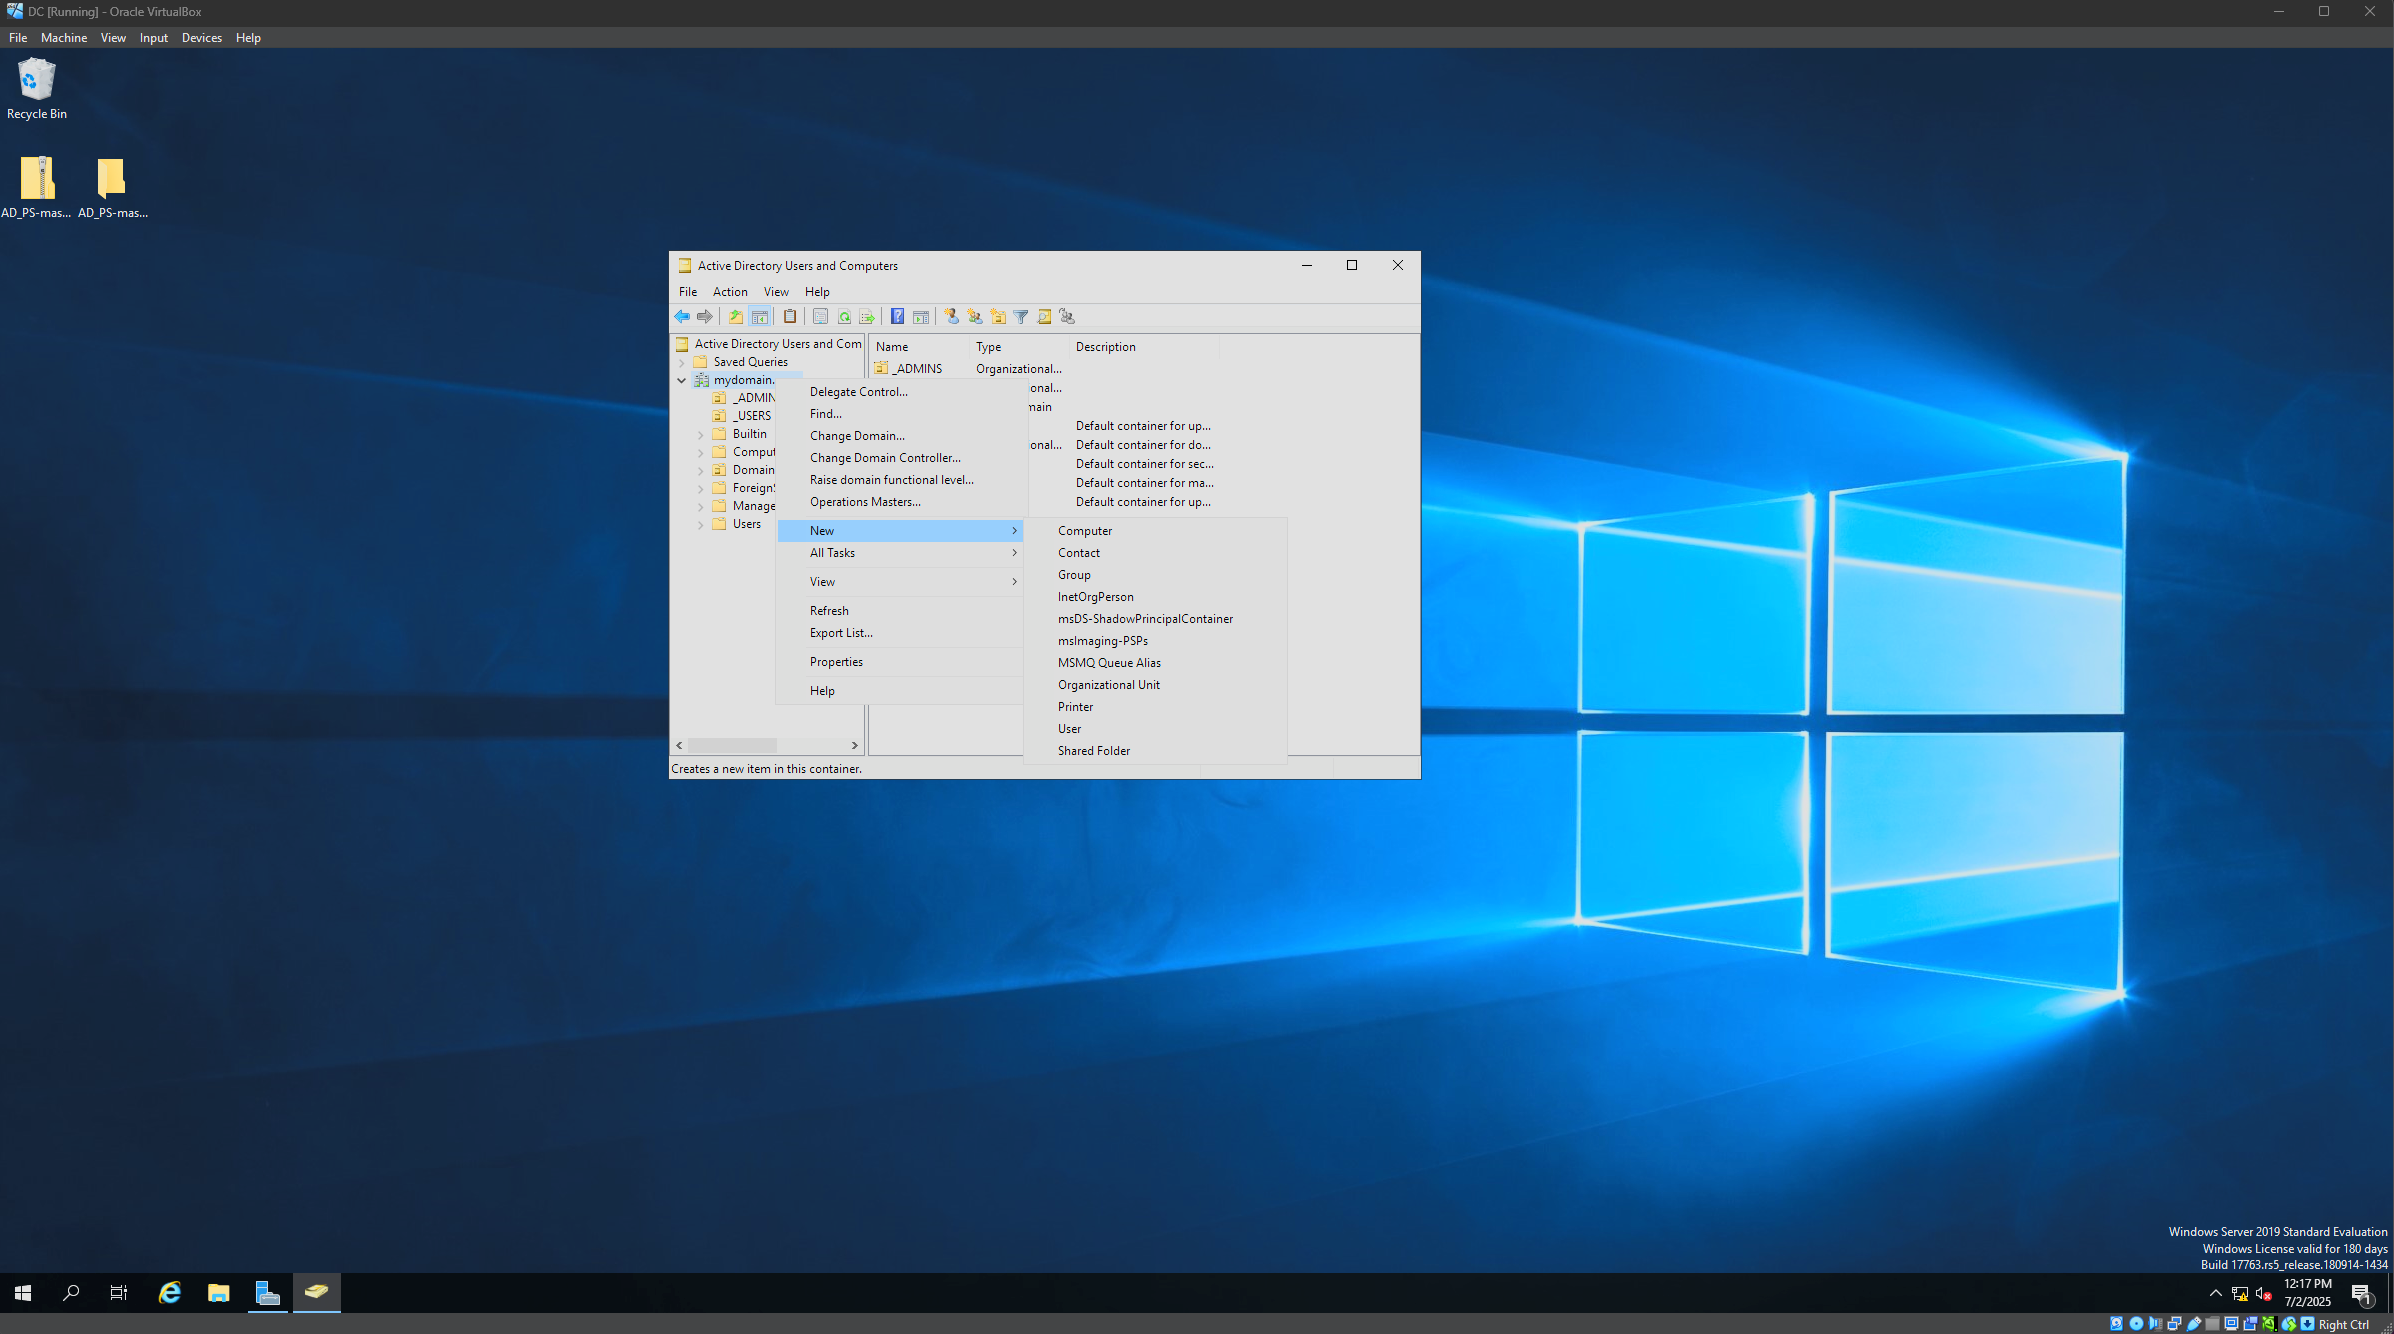Click the Filter funnel icon in toolbar

tap(1021, 317)
